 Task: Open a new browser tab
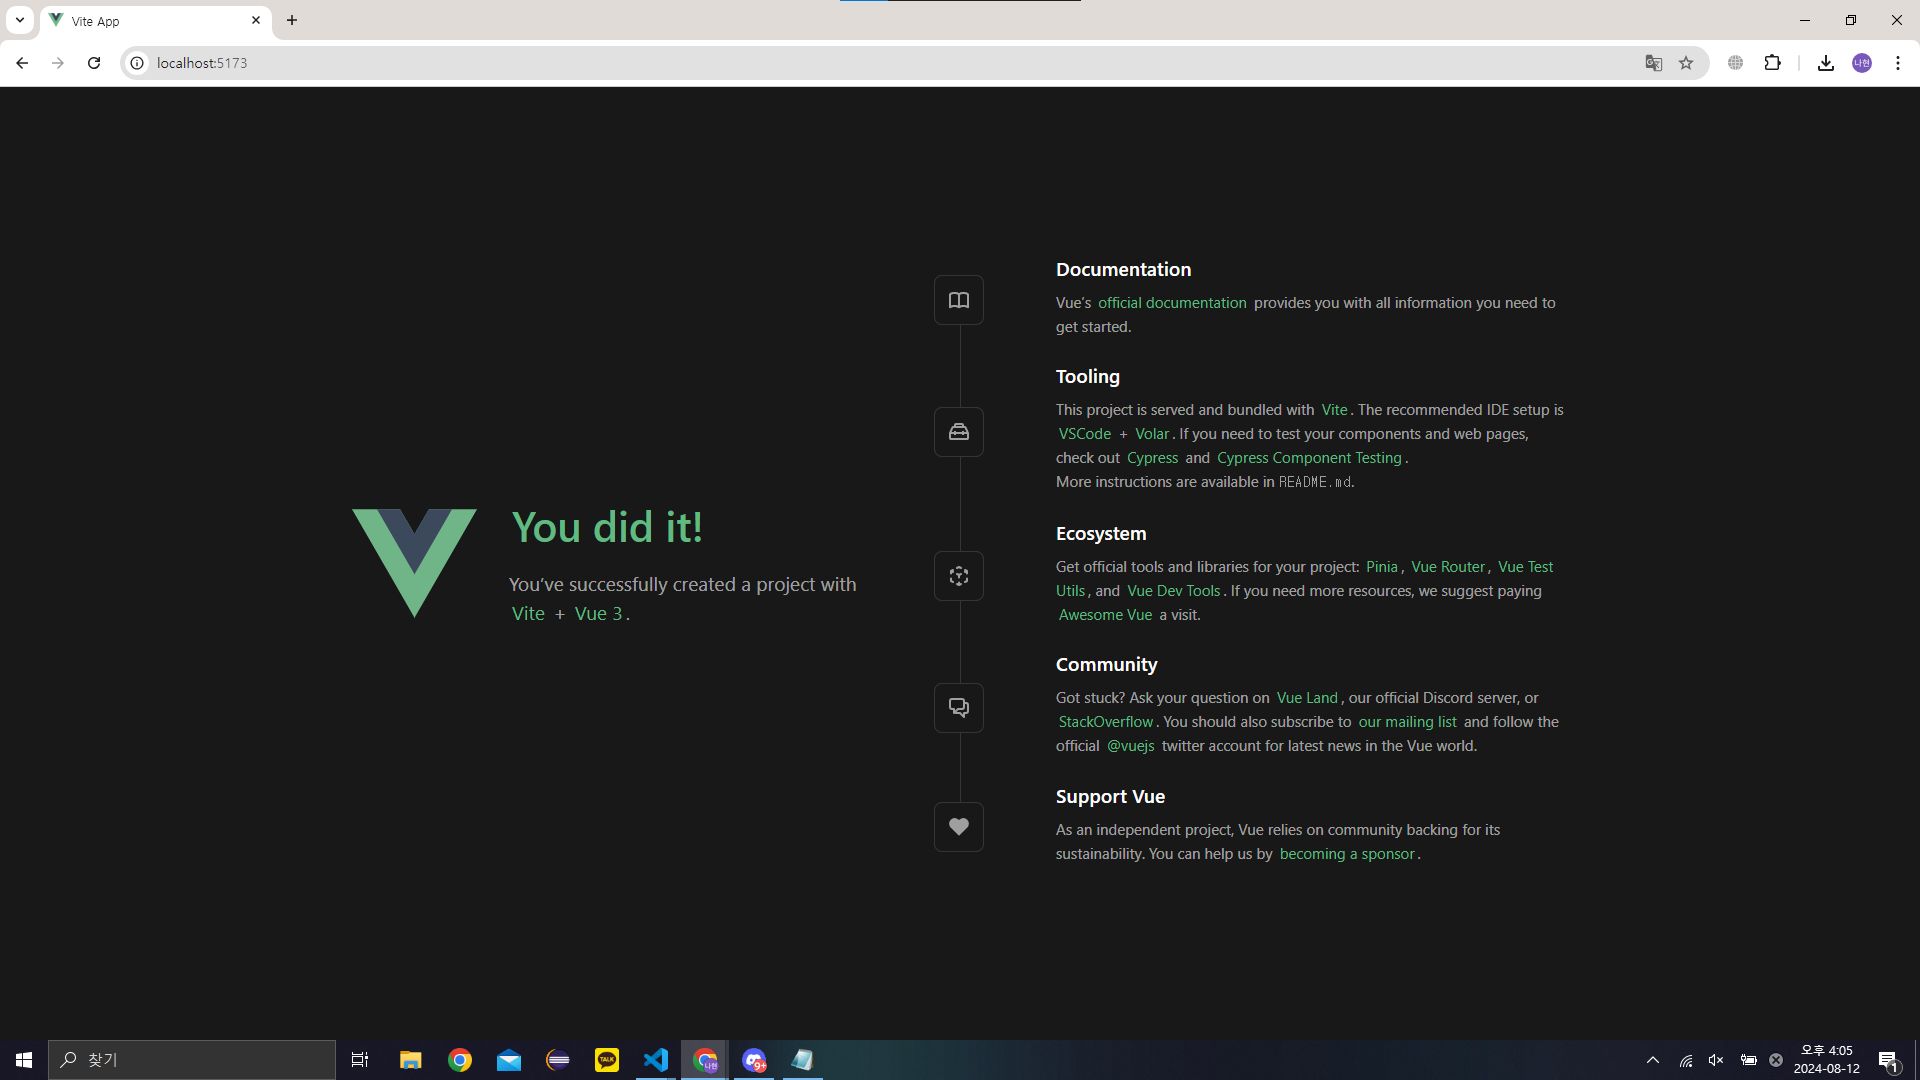[292, 20]
